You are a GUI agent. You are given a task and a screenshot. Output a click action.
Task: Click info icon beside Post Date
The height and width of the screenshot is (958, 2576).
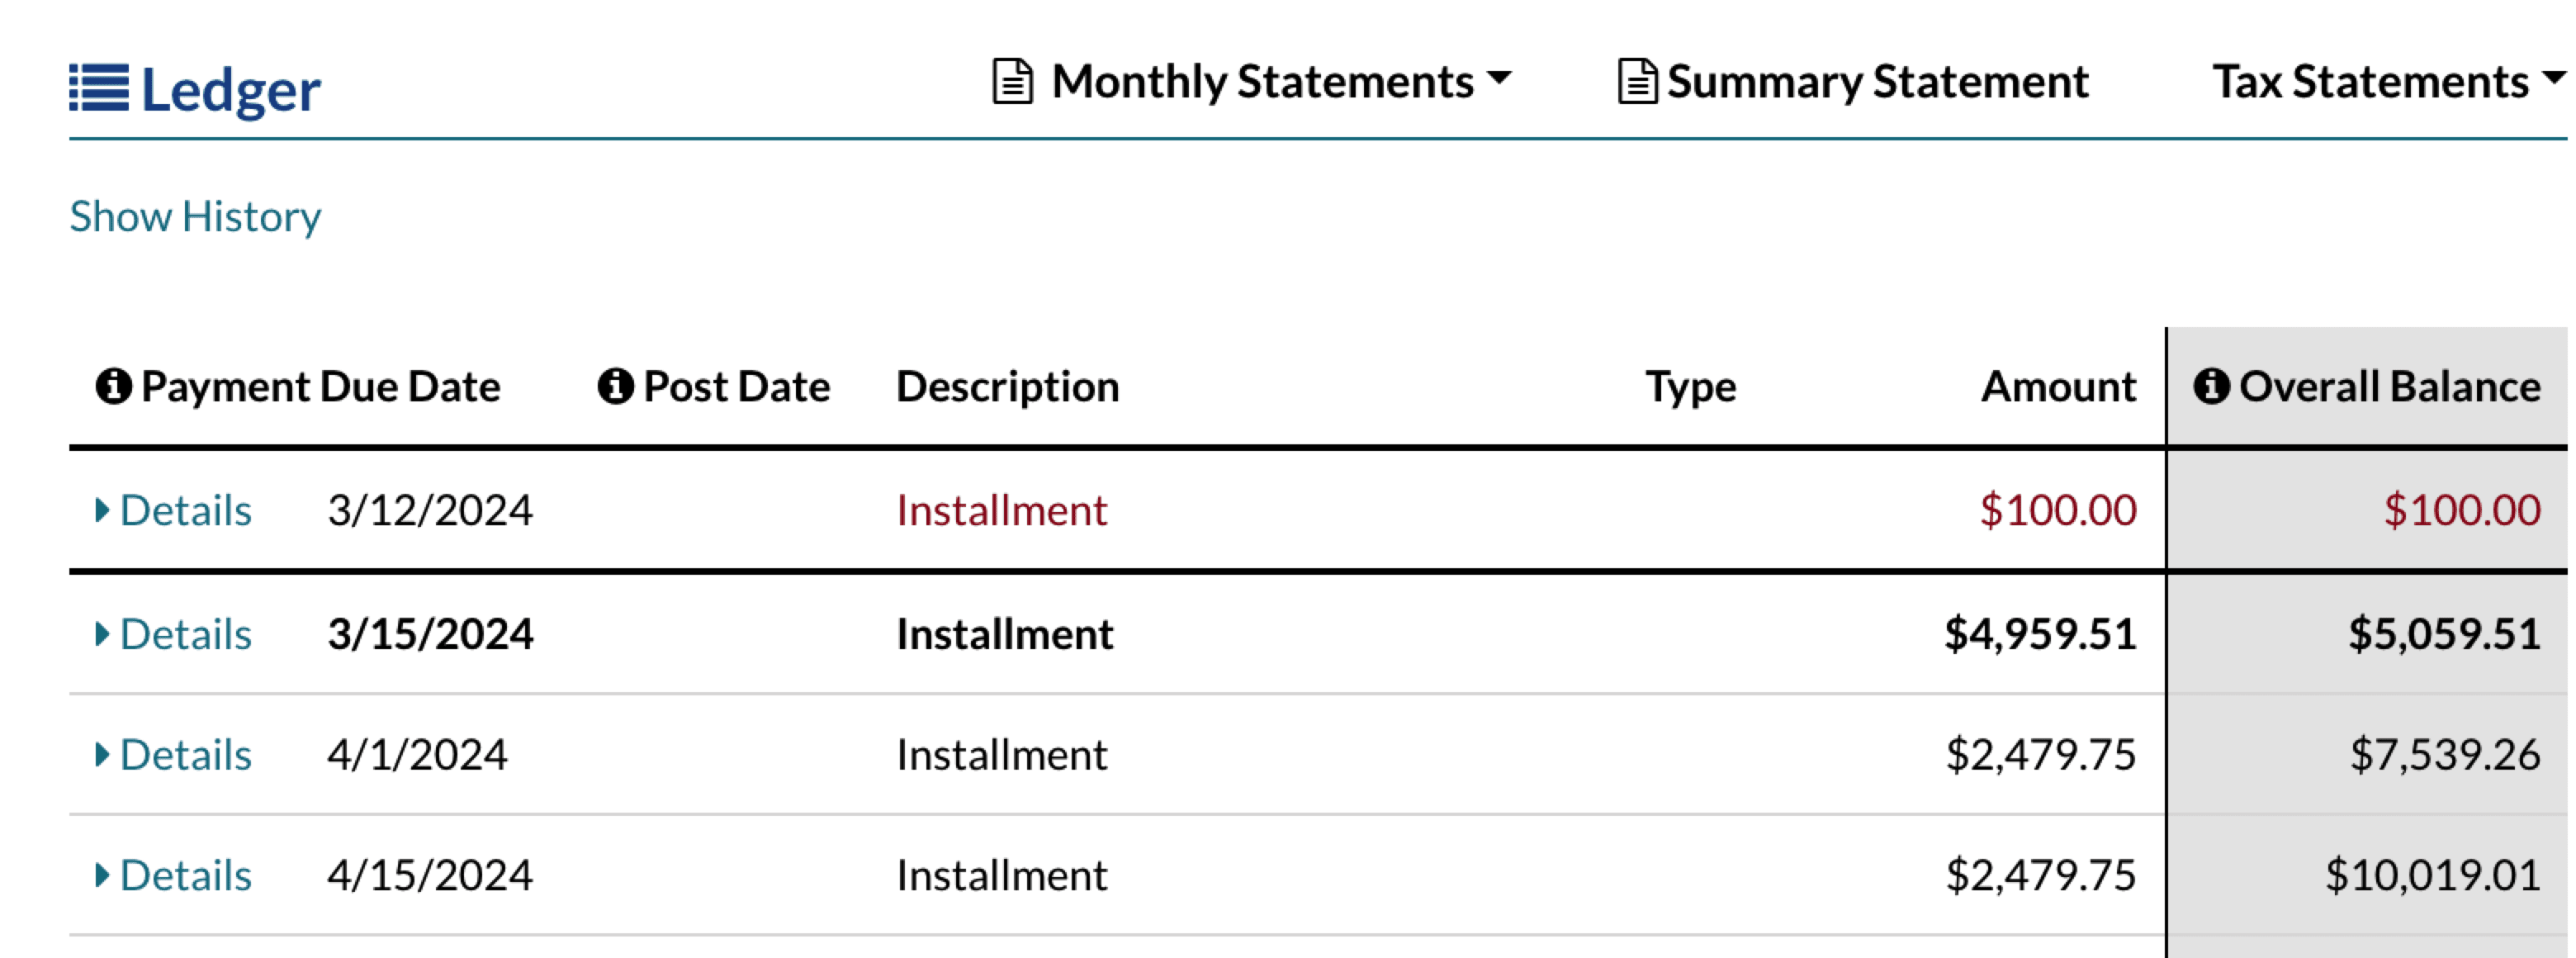(x=616, y=386)
